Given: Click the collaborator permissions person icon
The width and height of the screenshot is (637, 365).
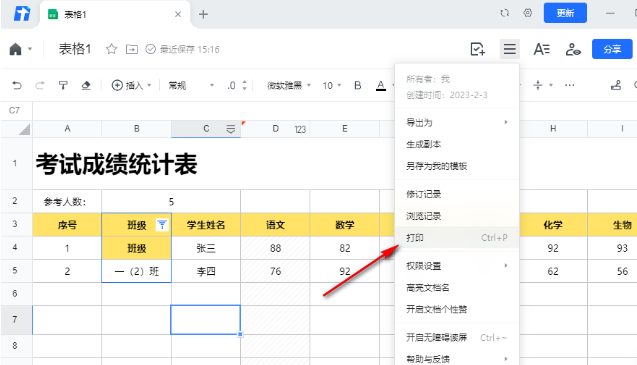Looking at the screenshot, I should coord(573,49).
